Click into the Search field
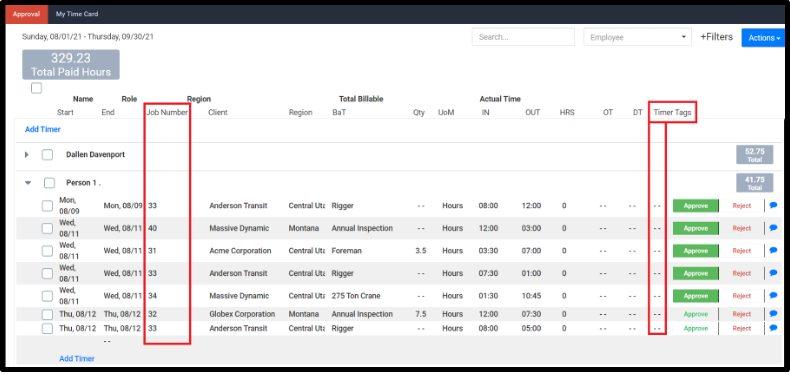Viewport: 790px width, 375px height. (x=523, y=37)
